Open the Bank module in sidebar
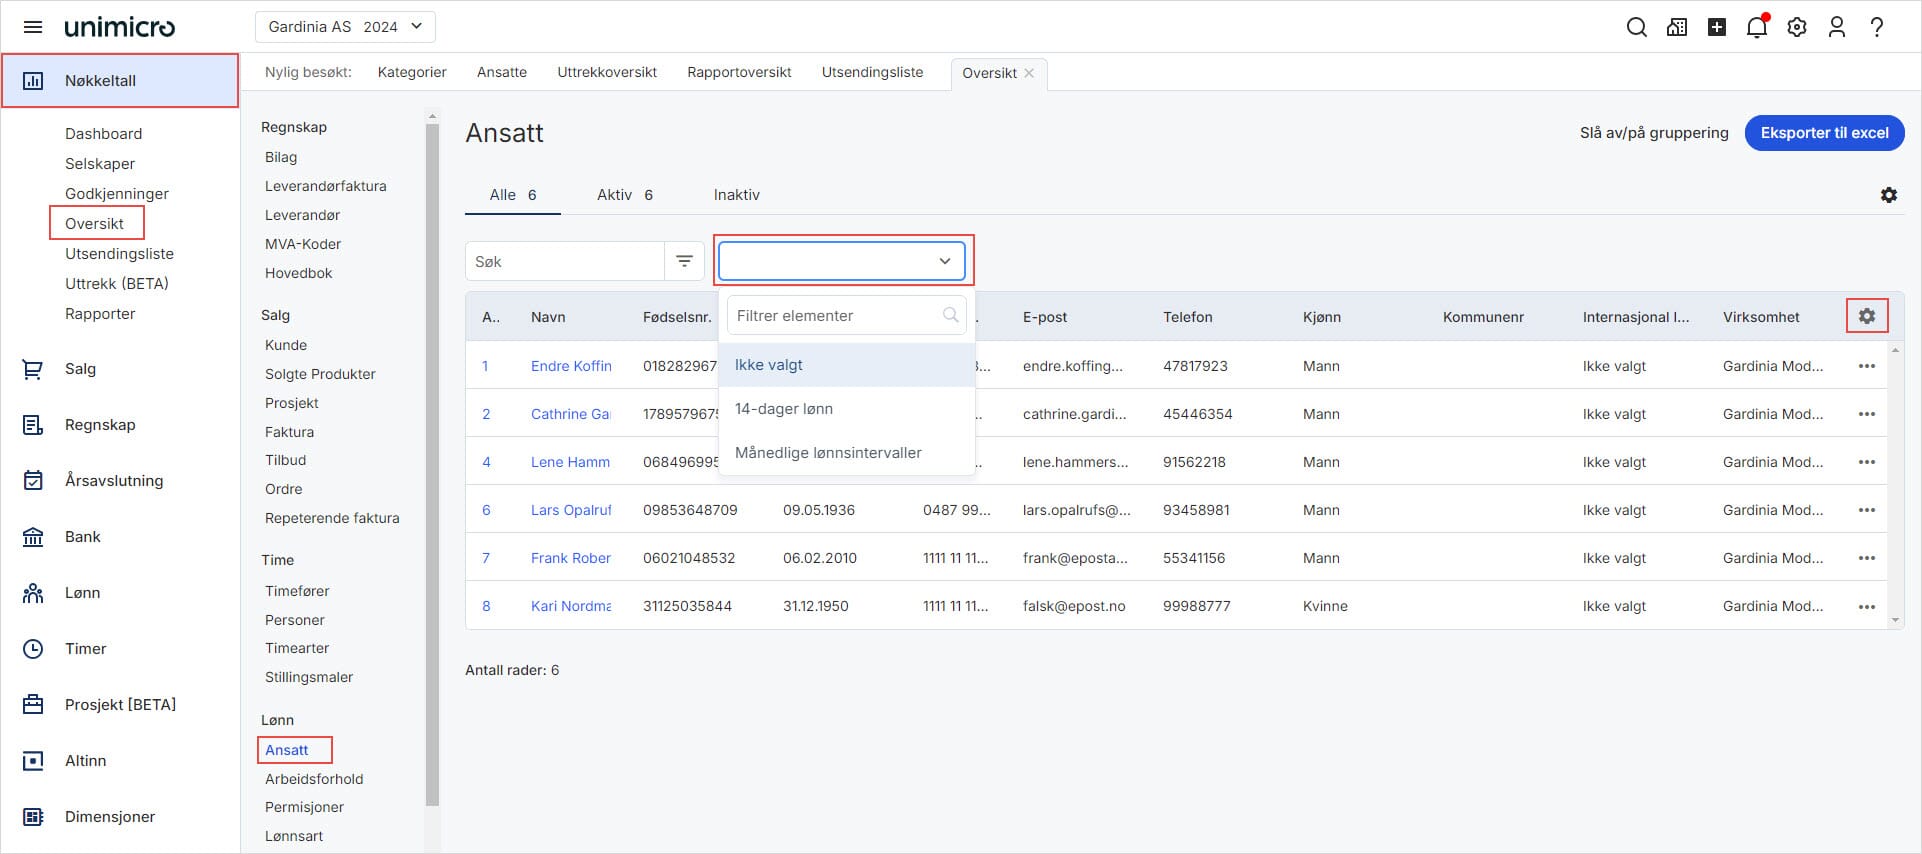 (83, 537)
